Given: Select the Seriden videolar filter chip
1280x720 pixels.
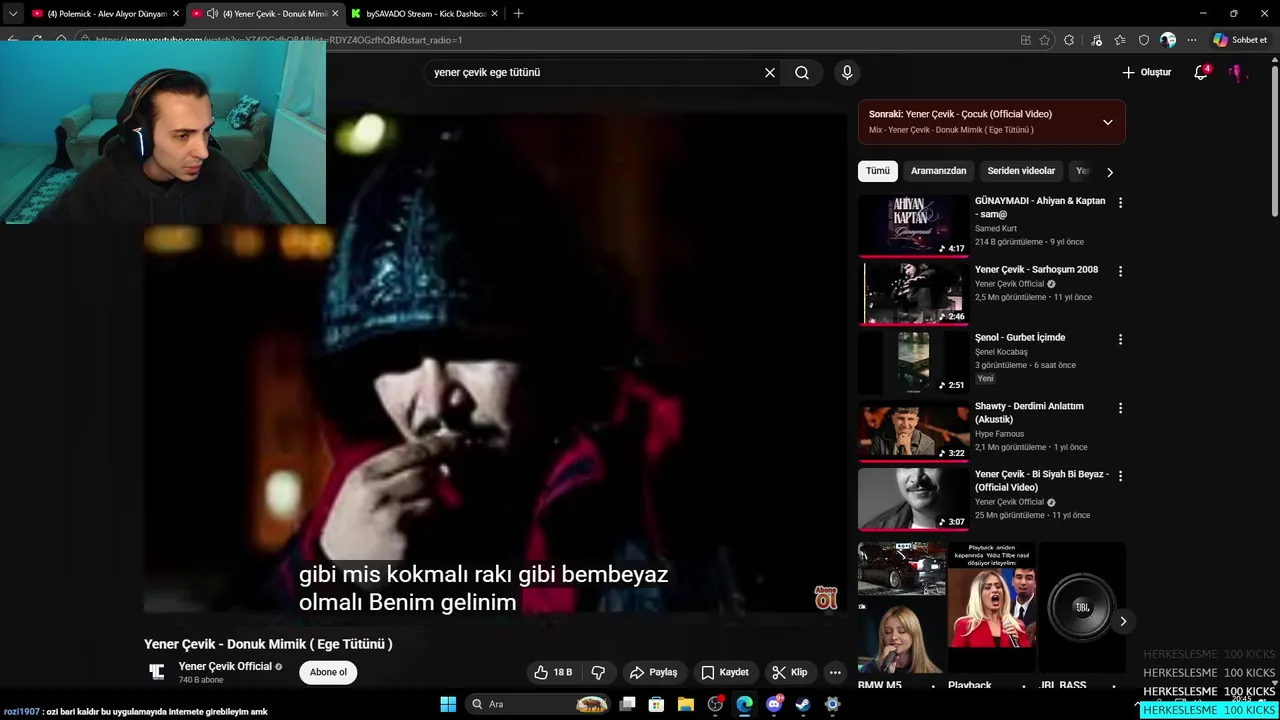Looking at the screenshot, I should tap(1021, 171).
